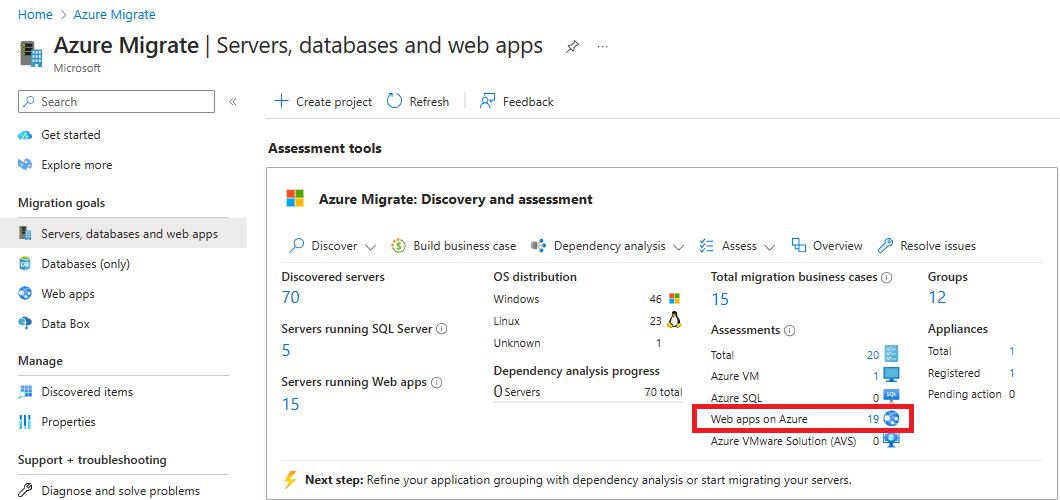1060x500 pixels.
Task: Go to the Home breadcrumb link
Action: (33, 14)
